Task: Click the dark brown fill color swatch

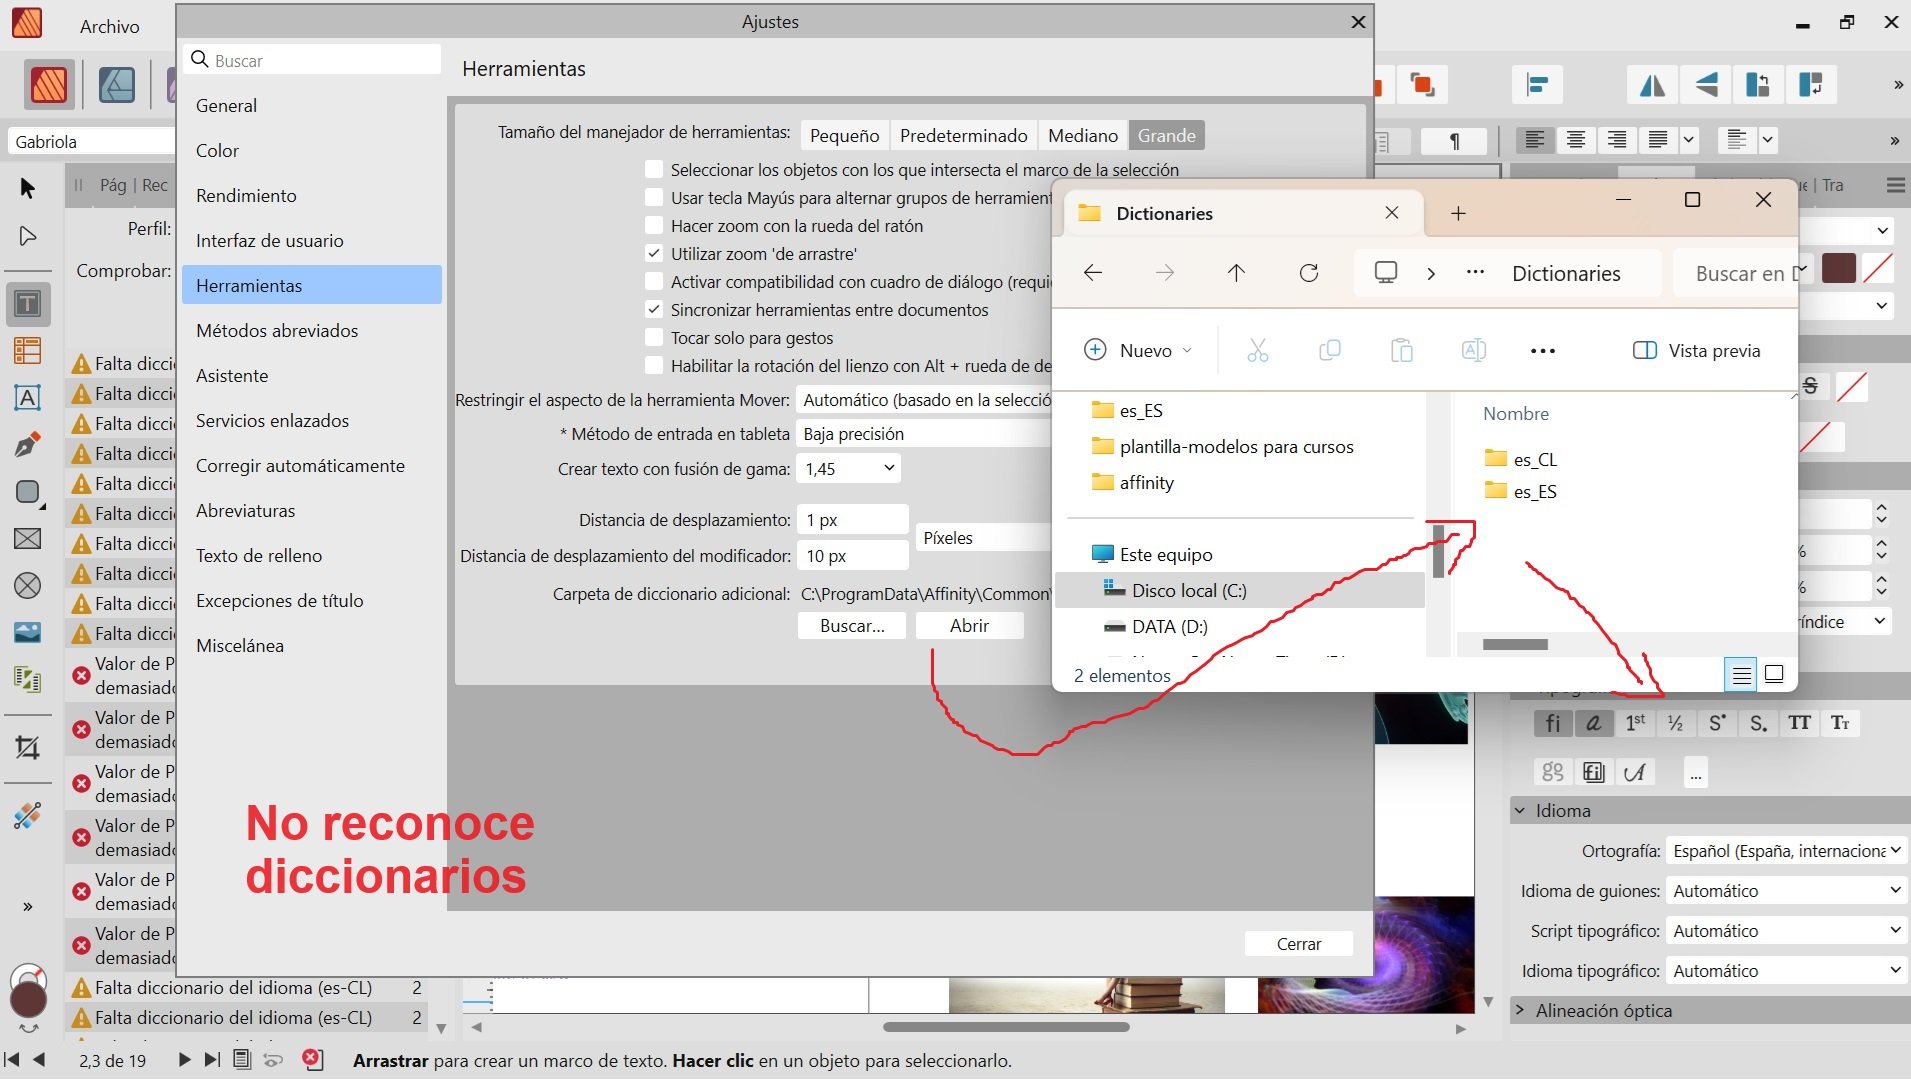Action: 1838,268
